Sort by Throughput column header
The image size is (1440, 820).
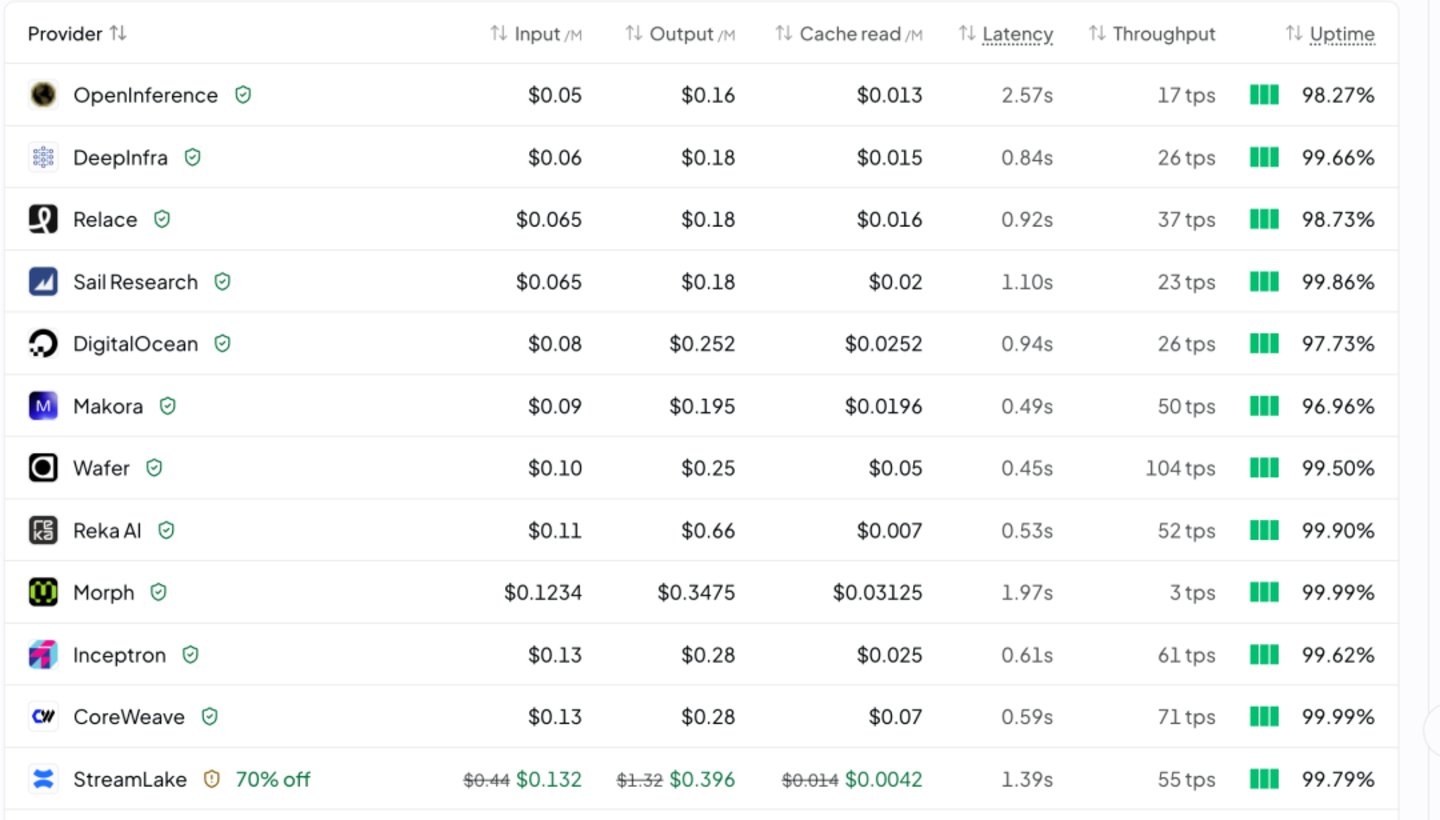1152,34
